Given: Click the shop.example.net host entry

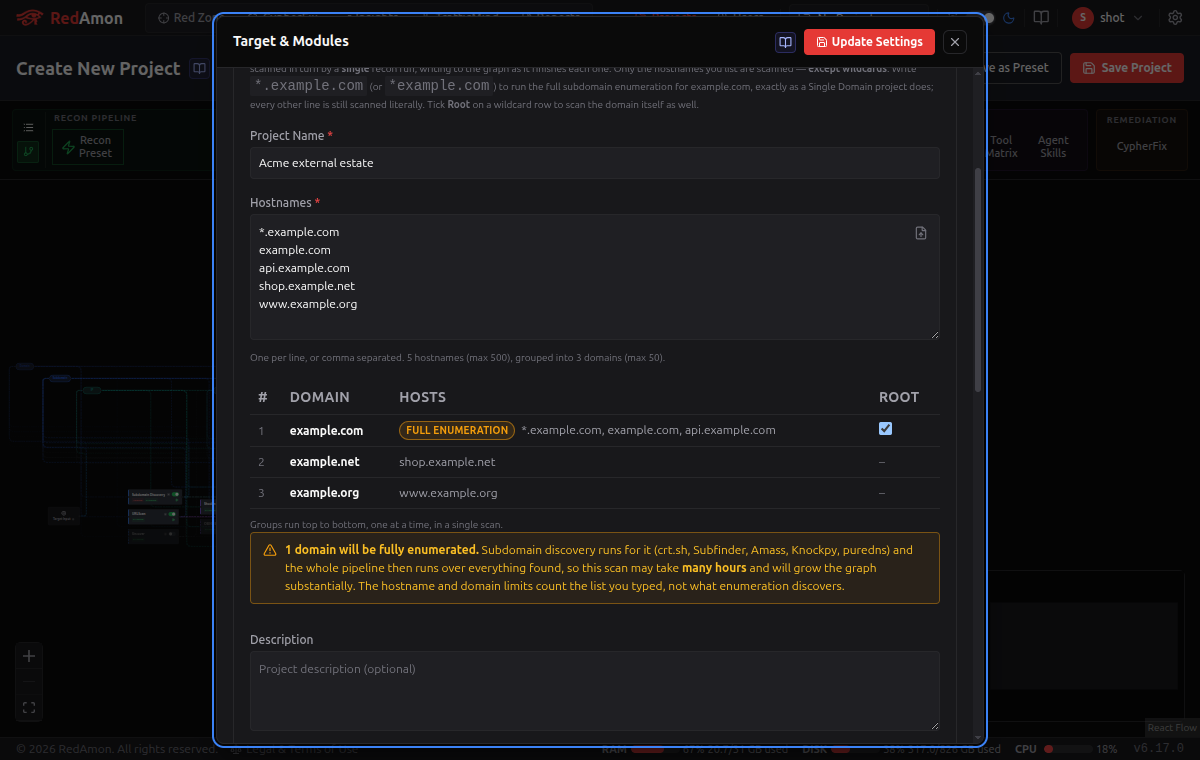Looking at the screenshot, I should pyautogui.click(x=447, y=462).
